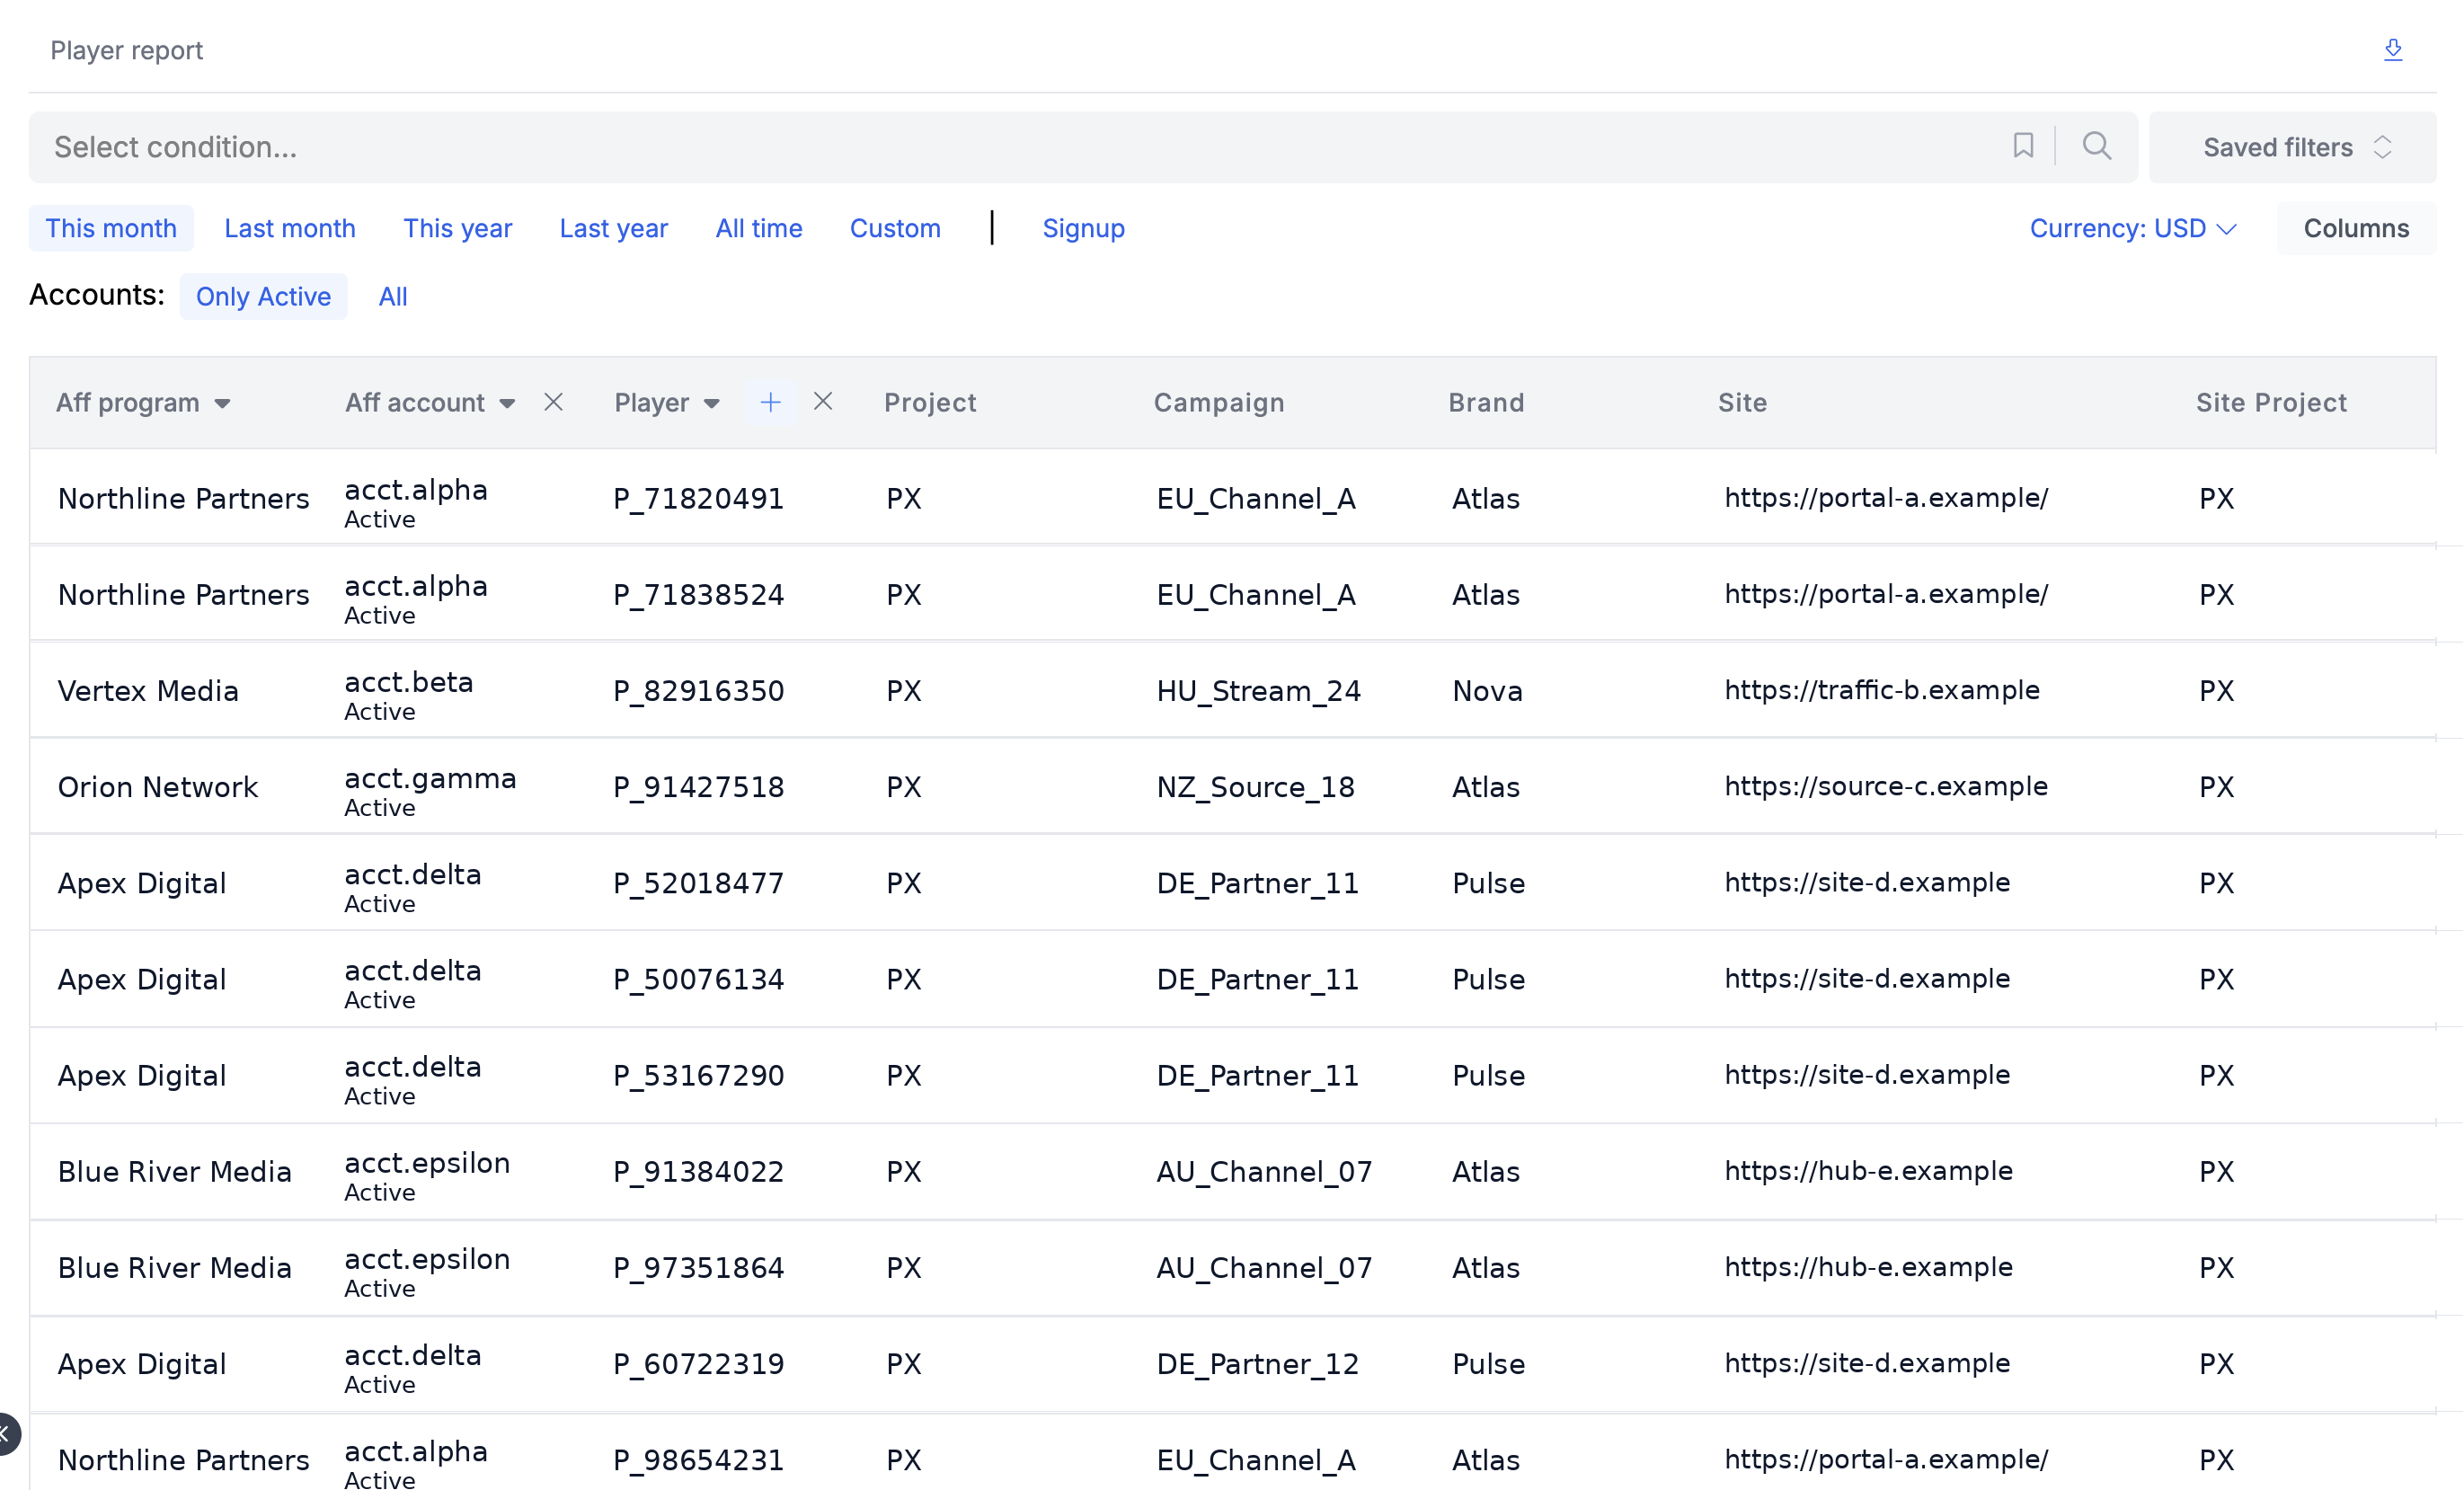2464x1490 pixels.
Task: Select the Signup date type
Action: [1083, 228]
